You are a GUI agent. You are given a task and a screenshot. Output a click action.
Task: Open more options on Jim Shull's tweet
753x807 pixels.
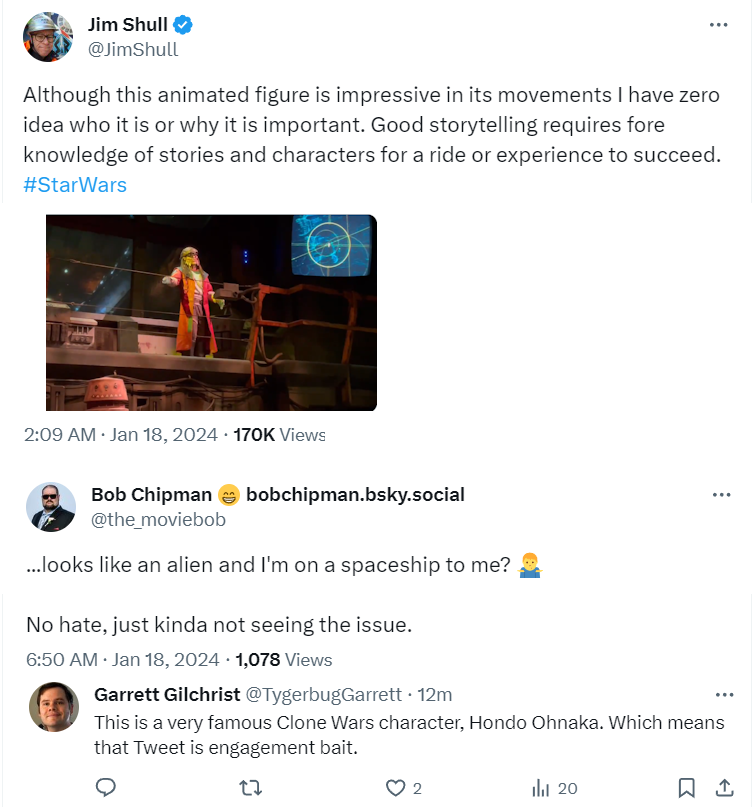pos(718,25)
